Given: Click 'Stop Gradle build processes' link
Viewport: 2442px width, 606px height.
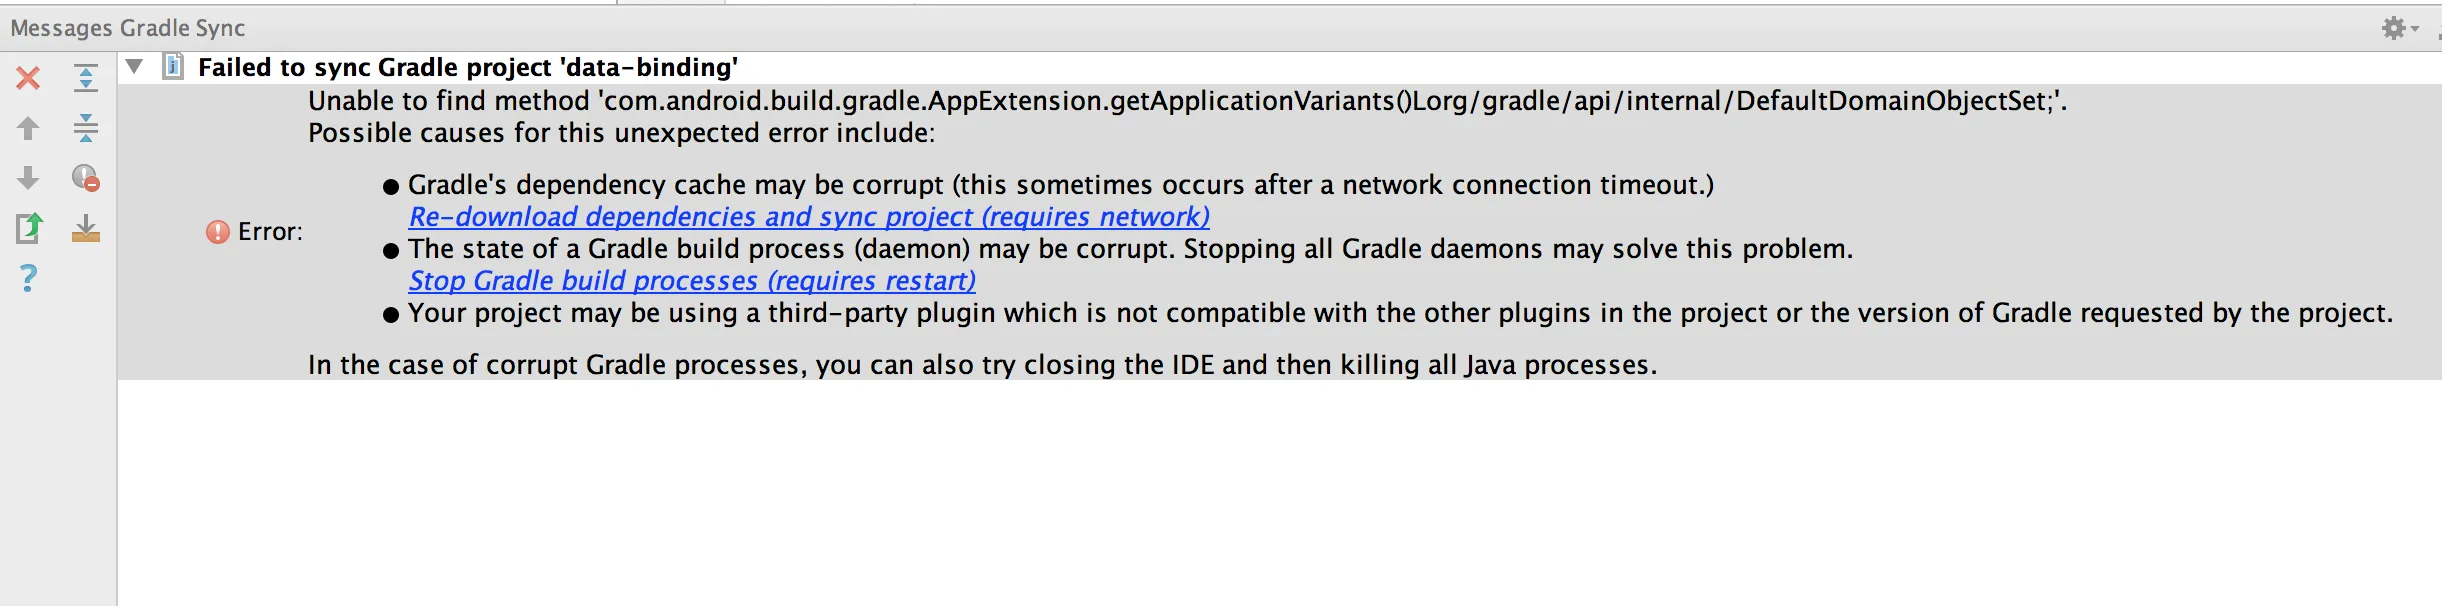Looking at the screenshot, I should pos(692,281).
